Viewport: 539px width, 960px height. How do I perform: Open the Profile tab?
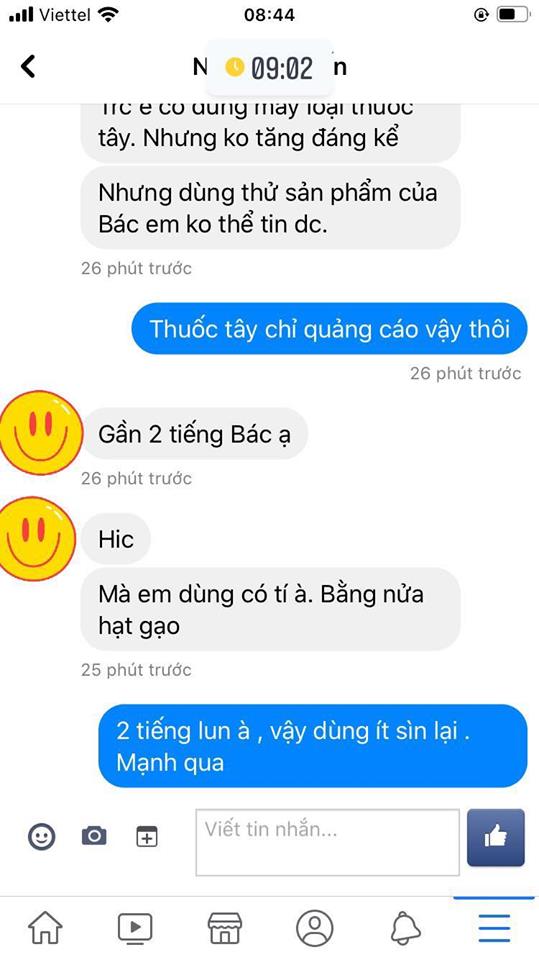point(315,928)
